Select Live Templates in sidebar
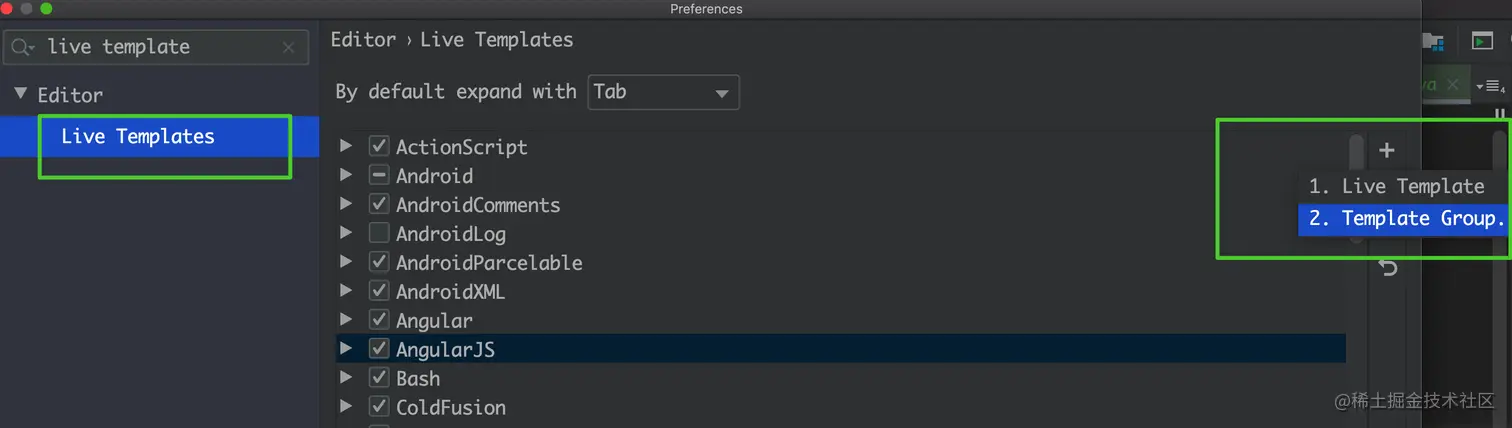Screen dimensions: 1512x428 coord(138,137)
